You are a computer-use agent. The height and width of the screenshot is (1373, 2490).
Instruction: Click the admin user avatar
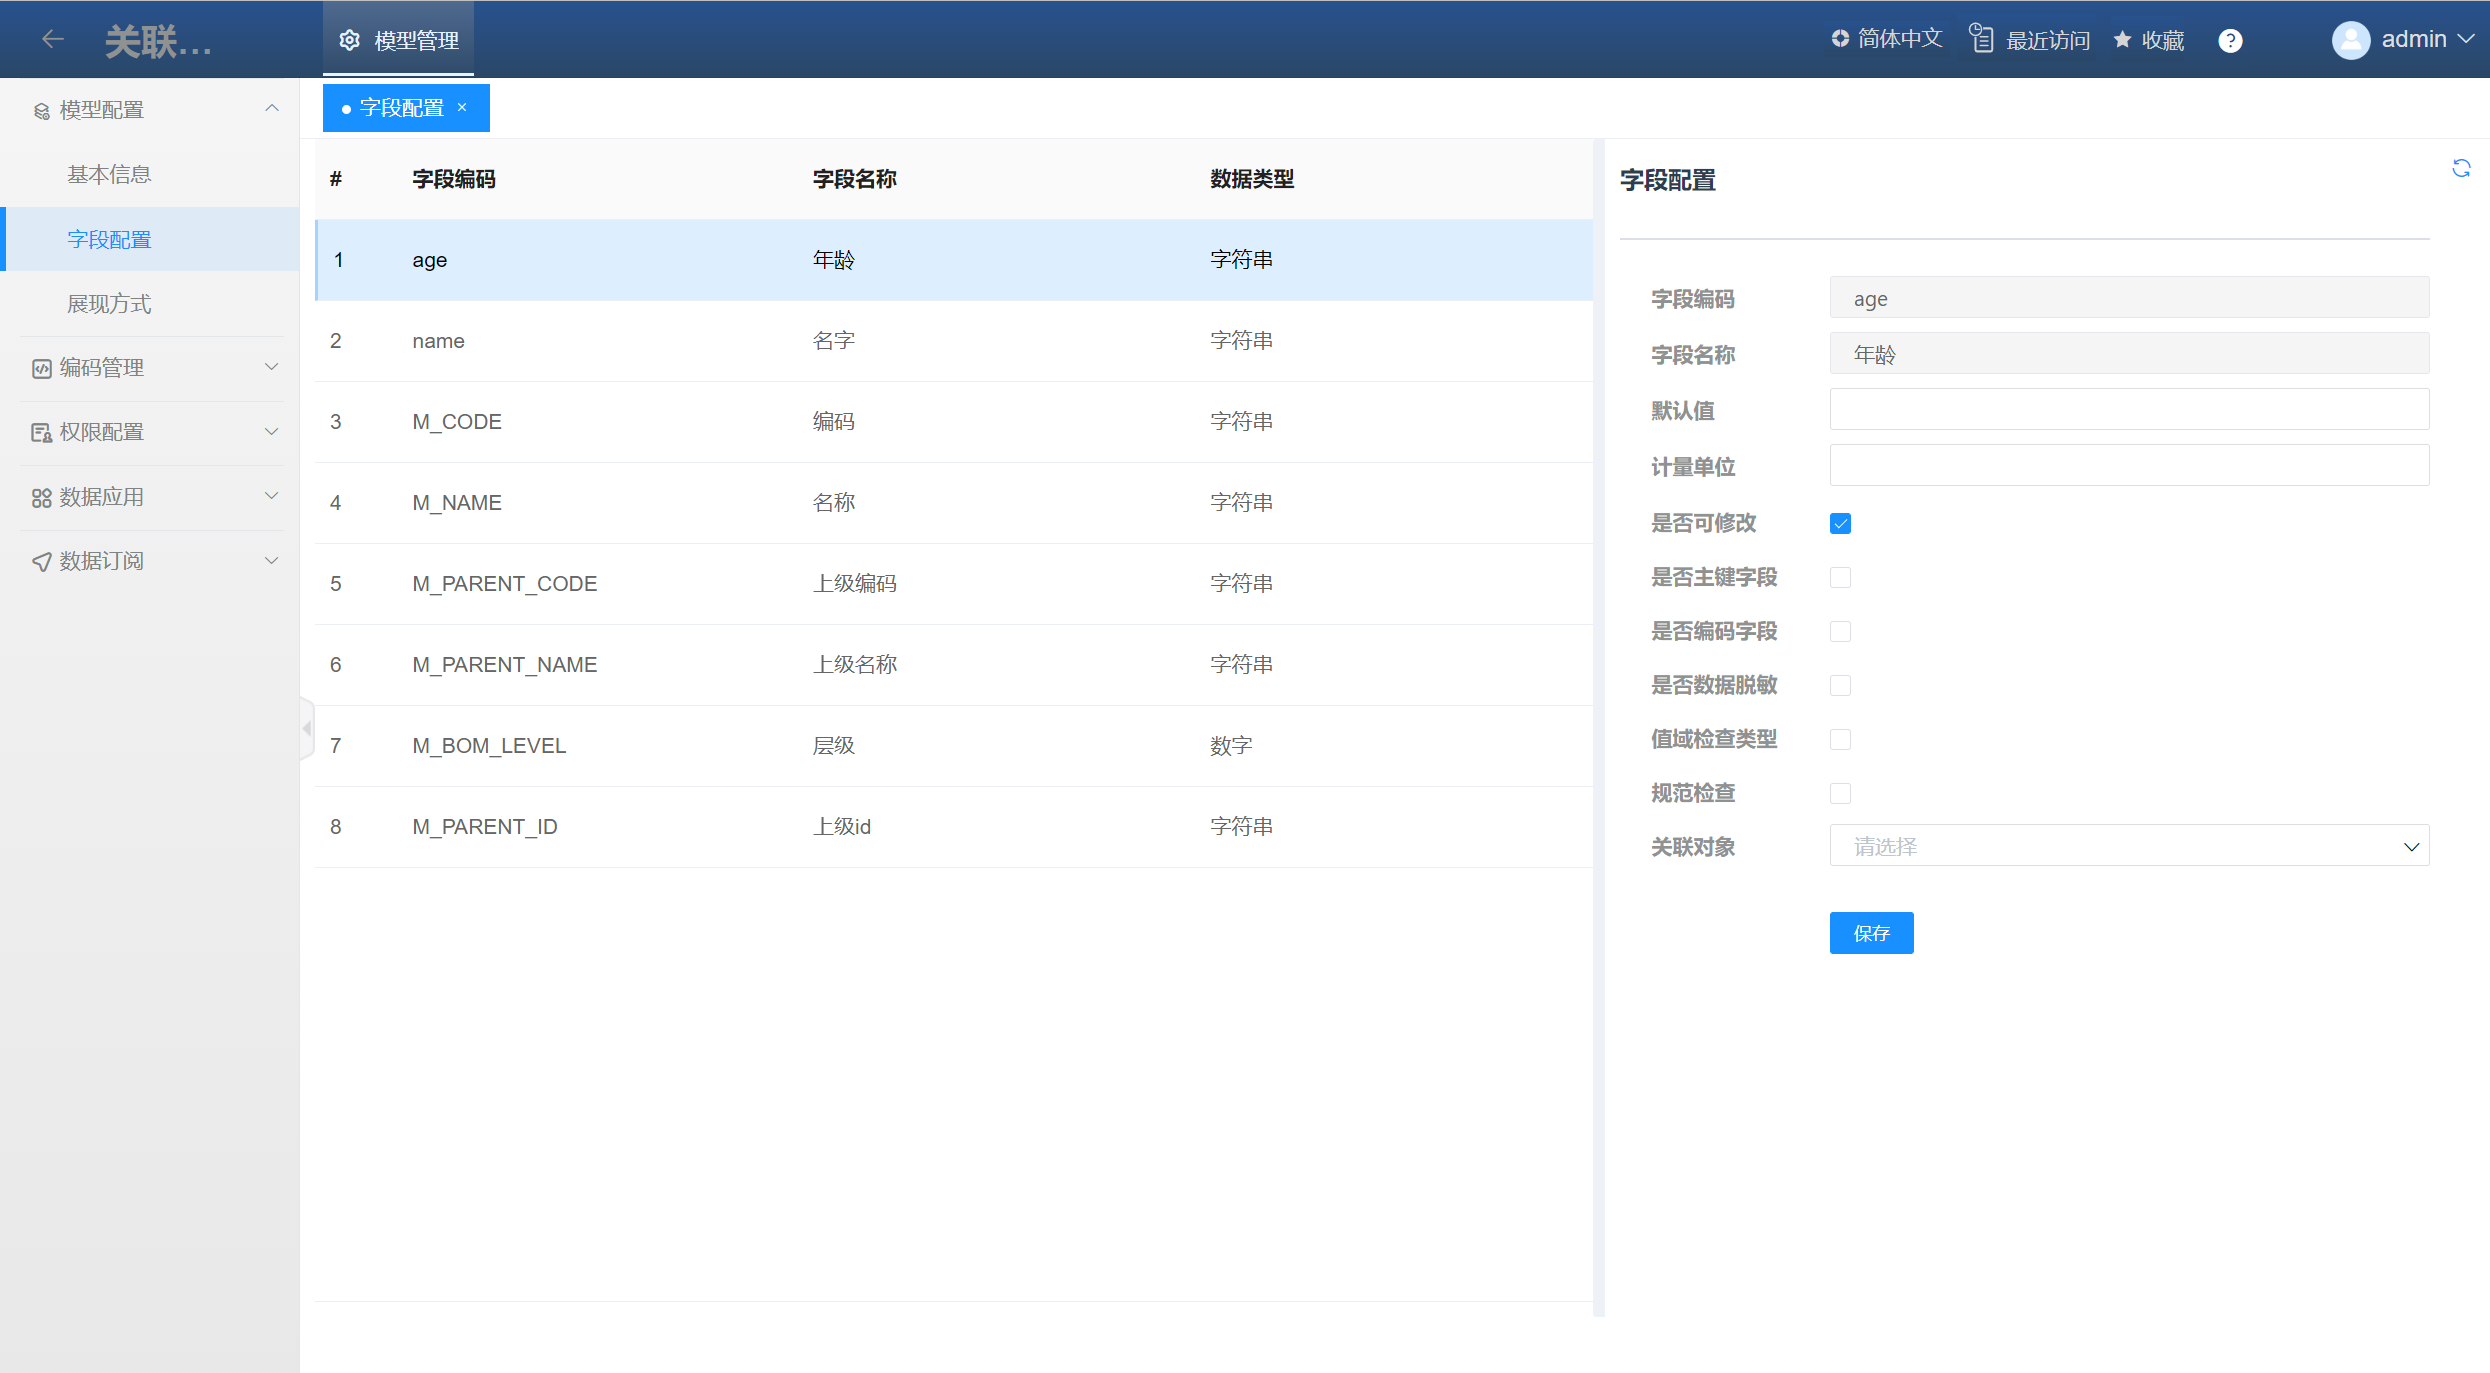2350,40
